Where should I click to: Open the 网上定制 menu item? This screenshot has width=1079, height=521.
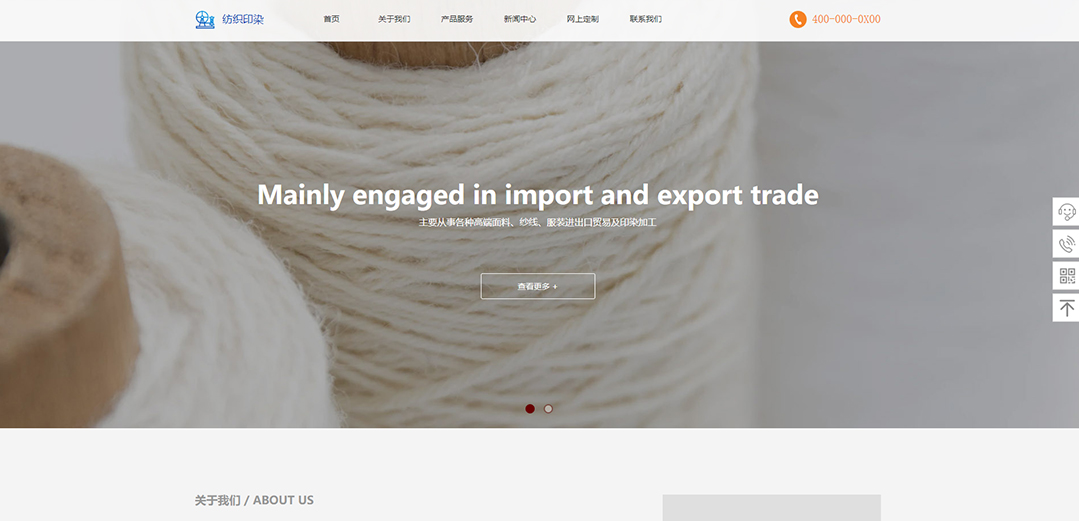[583, 19]
